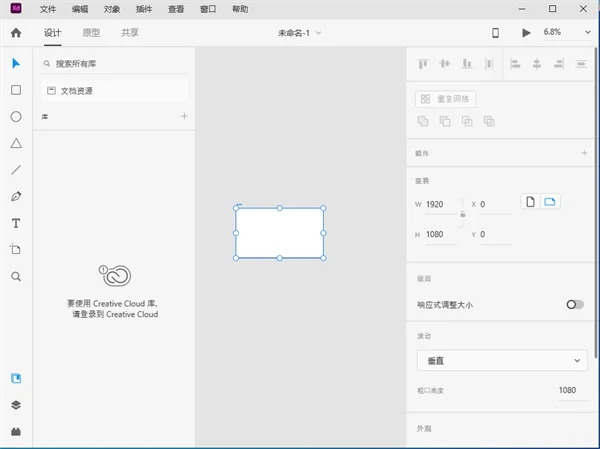Set artboard orientation to portrait
Screen dimensions: 600x449
point(530,202)
